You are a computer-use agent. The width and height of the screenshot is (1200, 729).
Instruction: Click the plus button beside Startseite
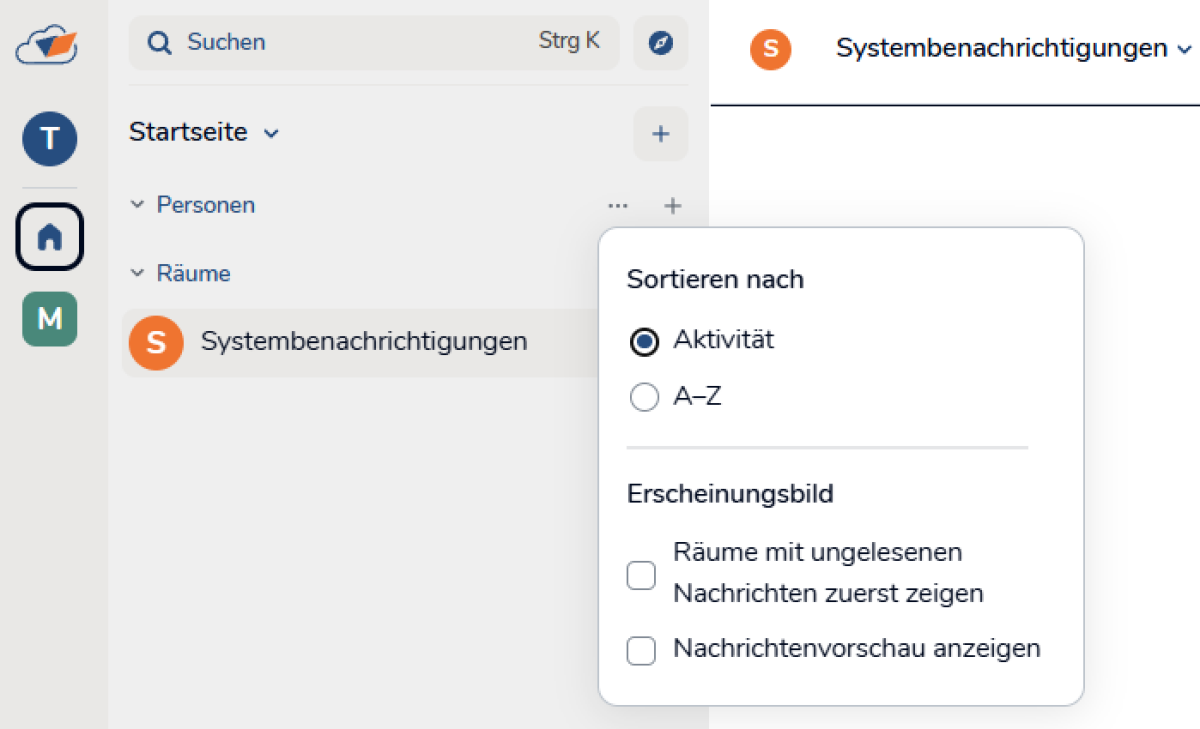pyautogui.click(x=660, y=134)
